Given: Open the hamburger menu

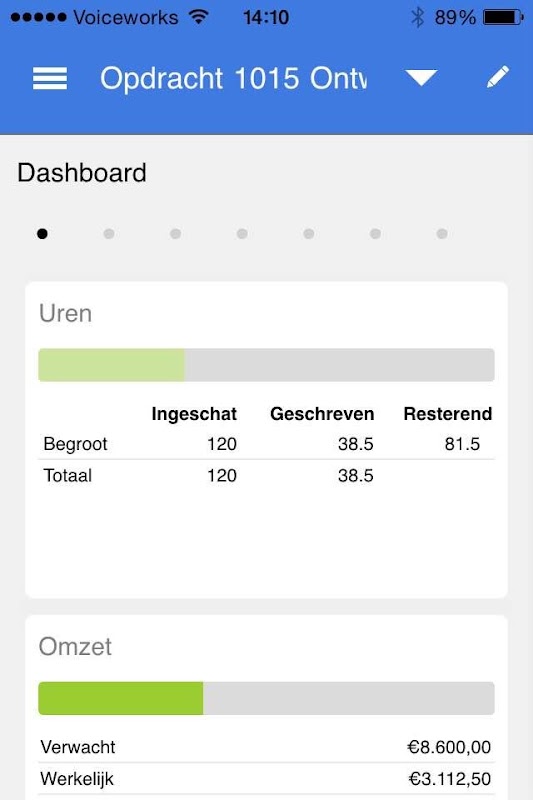Looking at the screenshot, I should click(49, 79).
